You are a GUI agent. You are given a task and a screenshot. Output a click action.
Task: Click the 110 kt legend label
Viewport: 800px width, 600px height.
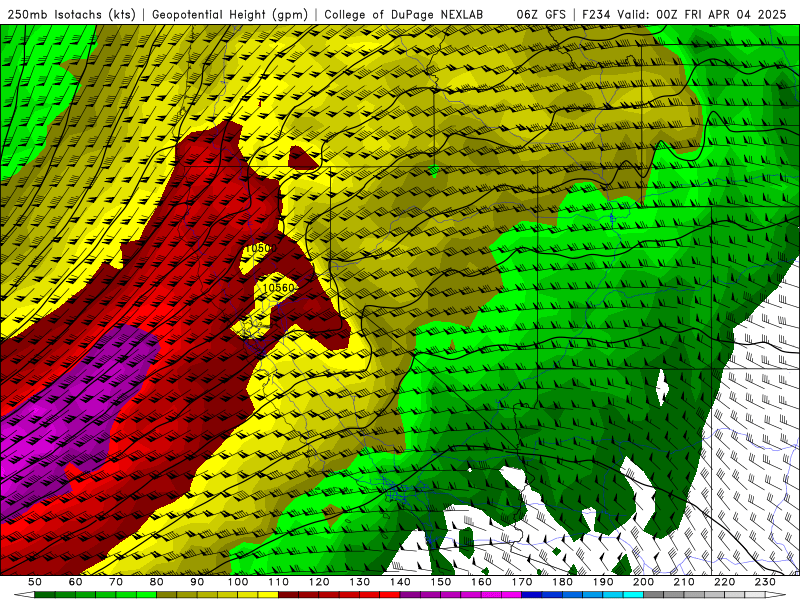click(279, 582)
